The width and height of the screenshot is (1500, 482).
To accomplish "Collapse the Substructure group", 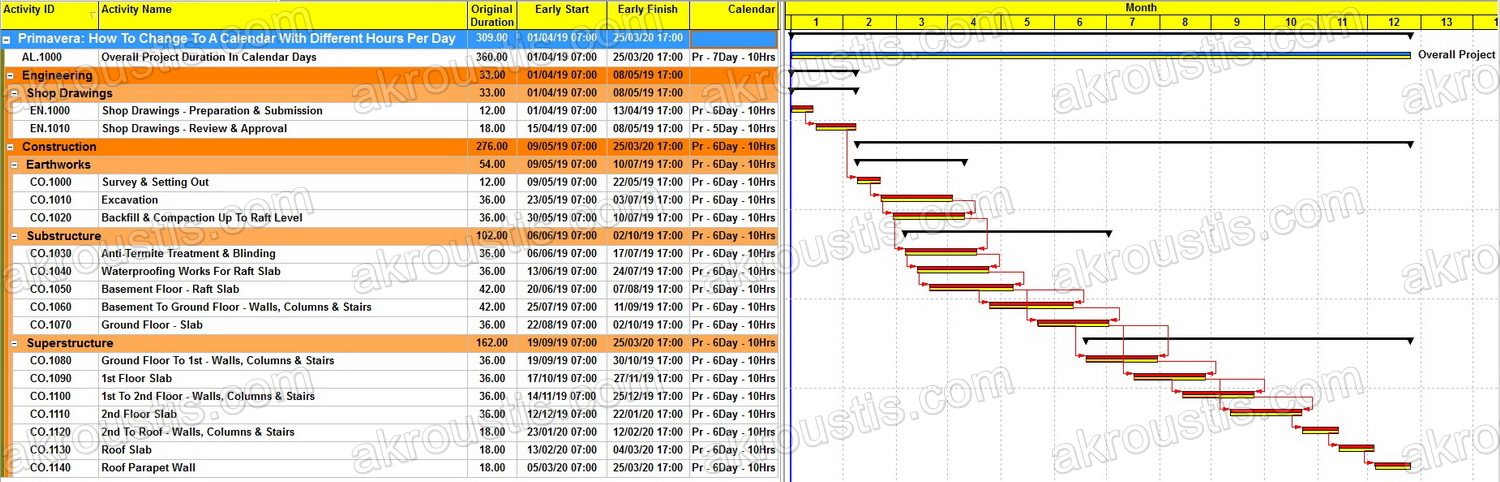I will pyautogui.click(x=15, y=236).
